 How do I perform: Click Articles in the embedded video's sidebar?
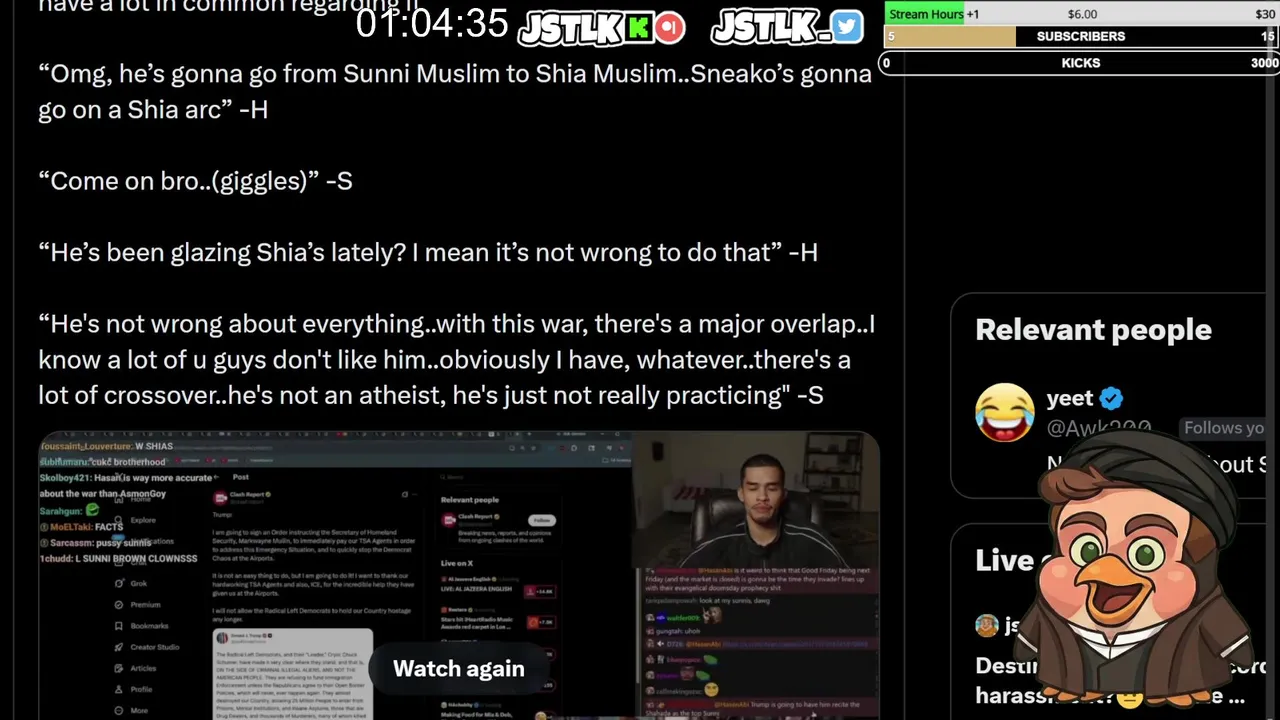(143, 668)
